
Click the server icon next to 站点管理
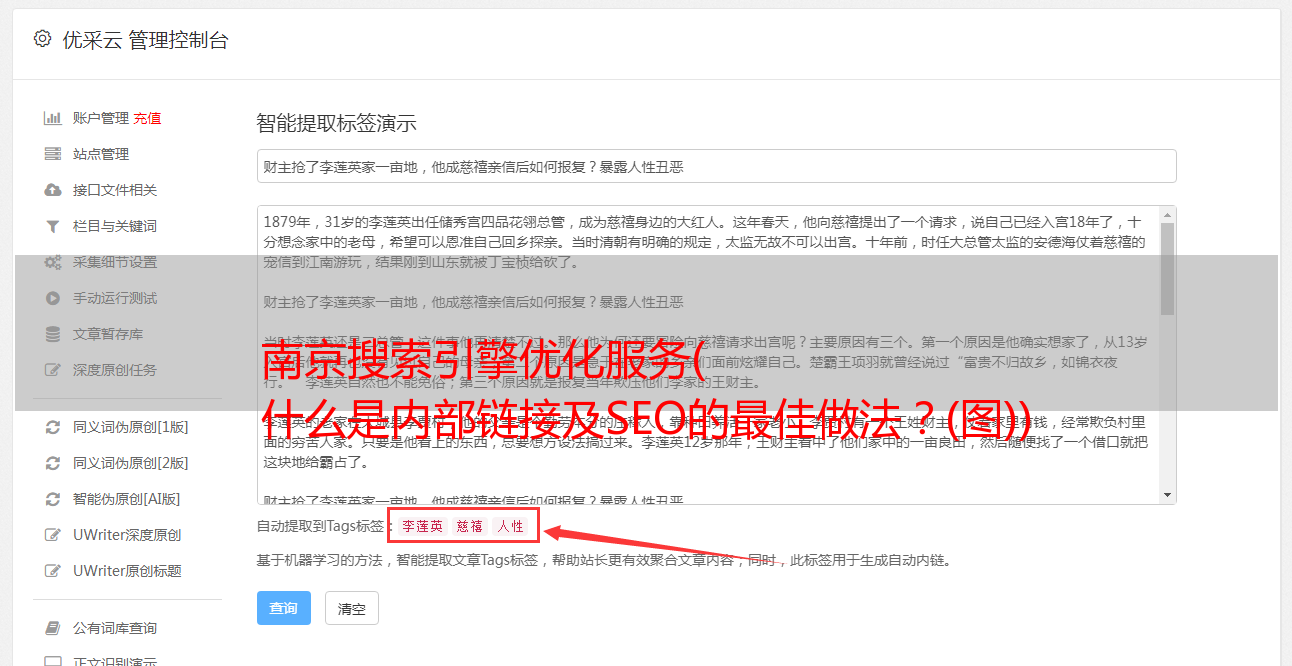(x=52, y=154)
